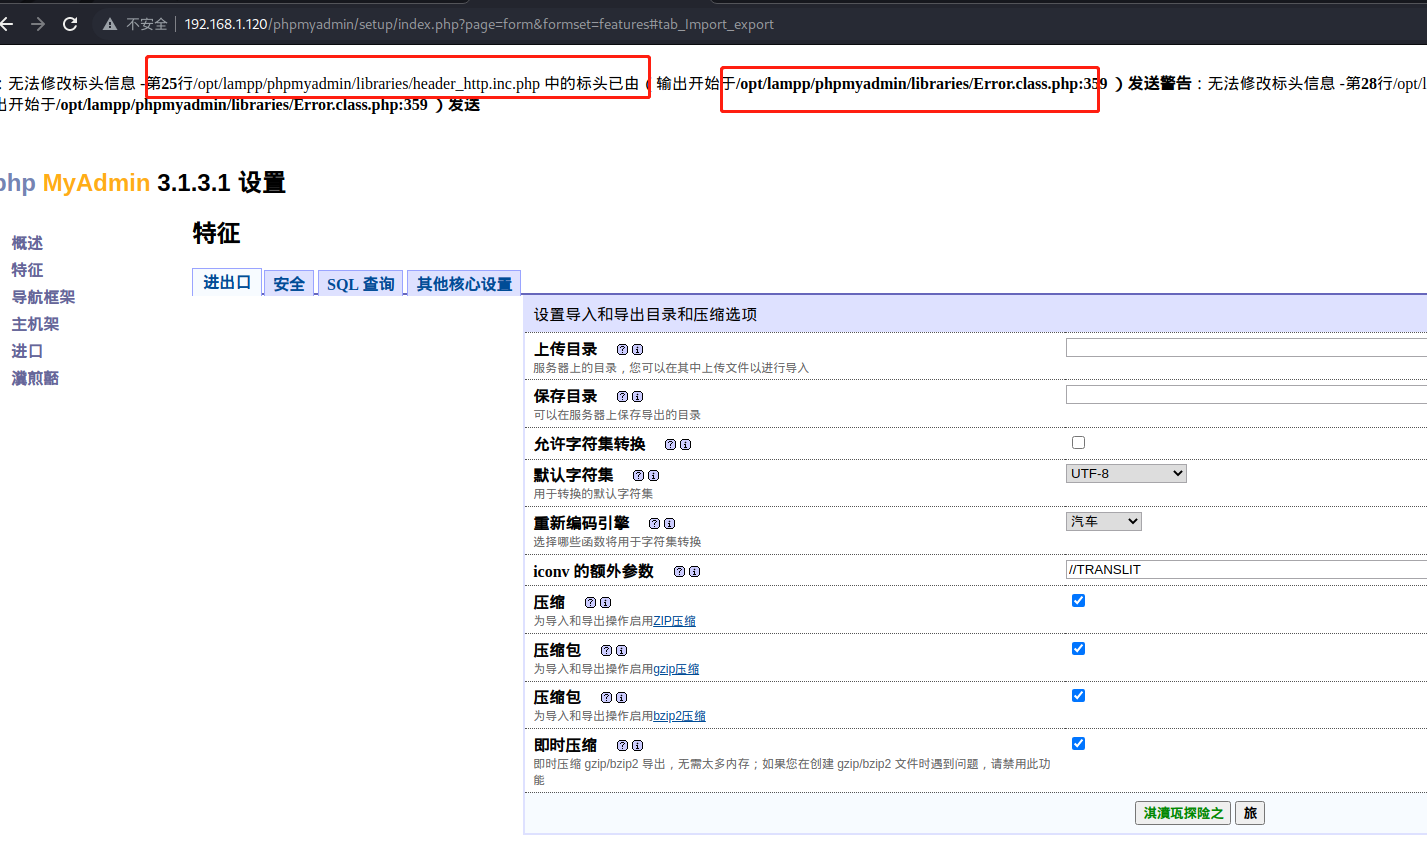Follow the bzip2压缩 hyperlink
Image resolution: width=1427 pixels, height=856 pixels.
click(x=680, y=716)
